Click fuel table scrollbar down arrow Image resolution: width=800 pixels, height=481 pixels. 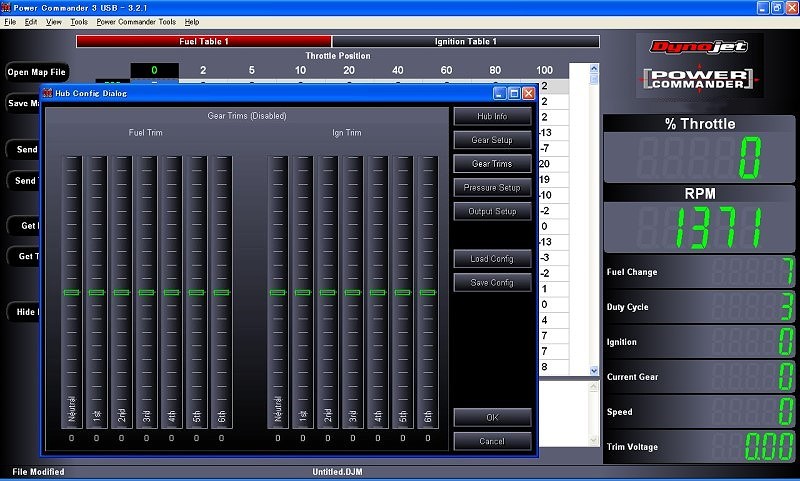[x=594, y=371]
